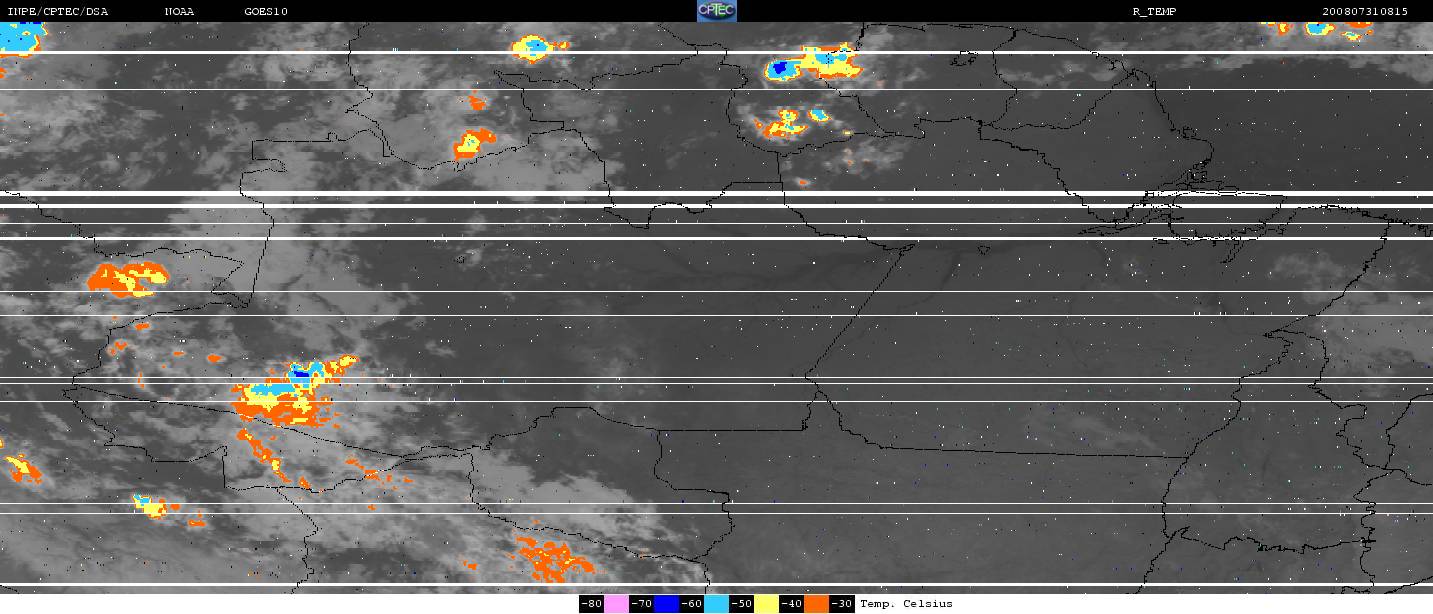Image resolution: width=1433 pixels, height=614 pixels.
Task: Pick the pink legend swatch
Action: tap(616, 604)
